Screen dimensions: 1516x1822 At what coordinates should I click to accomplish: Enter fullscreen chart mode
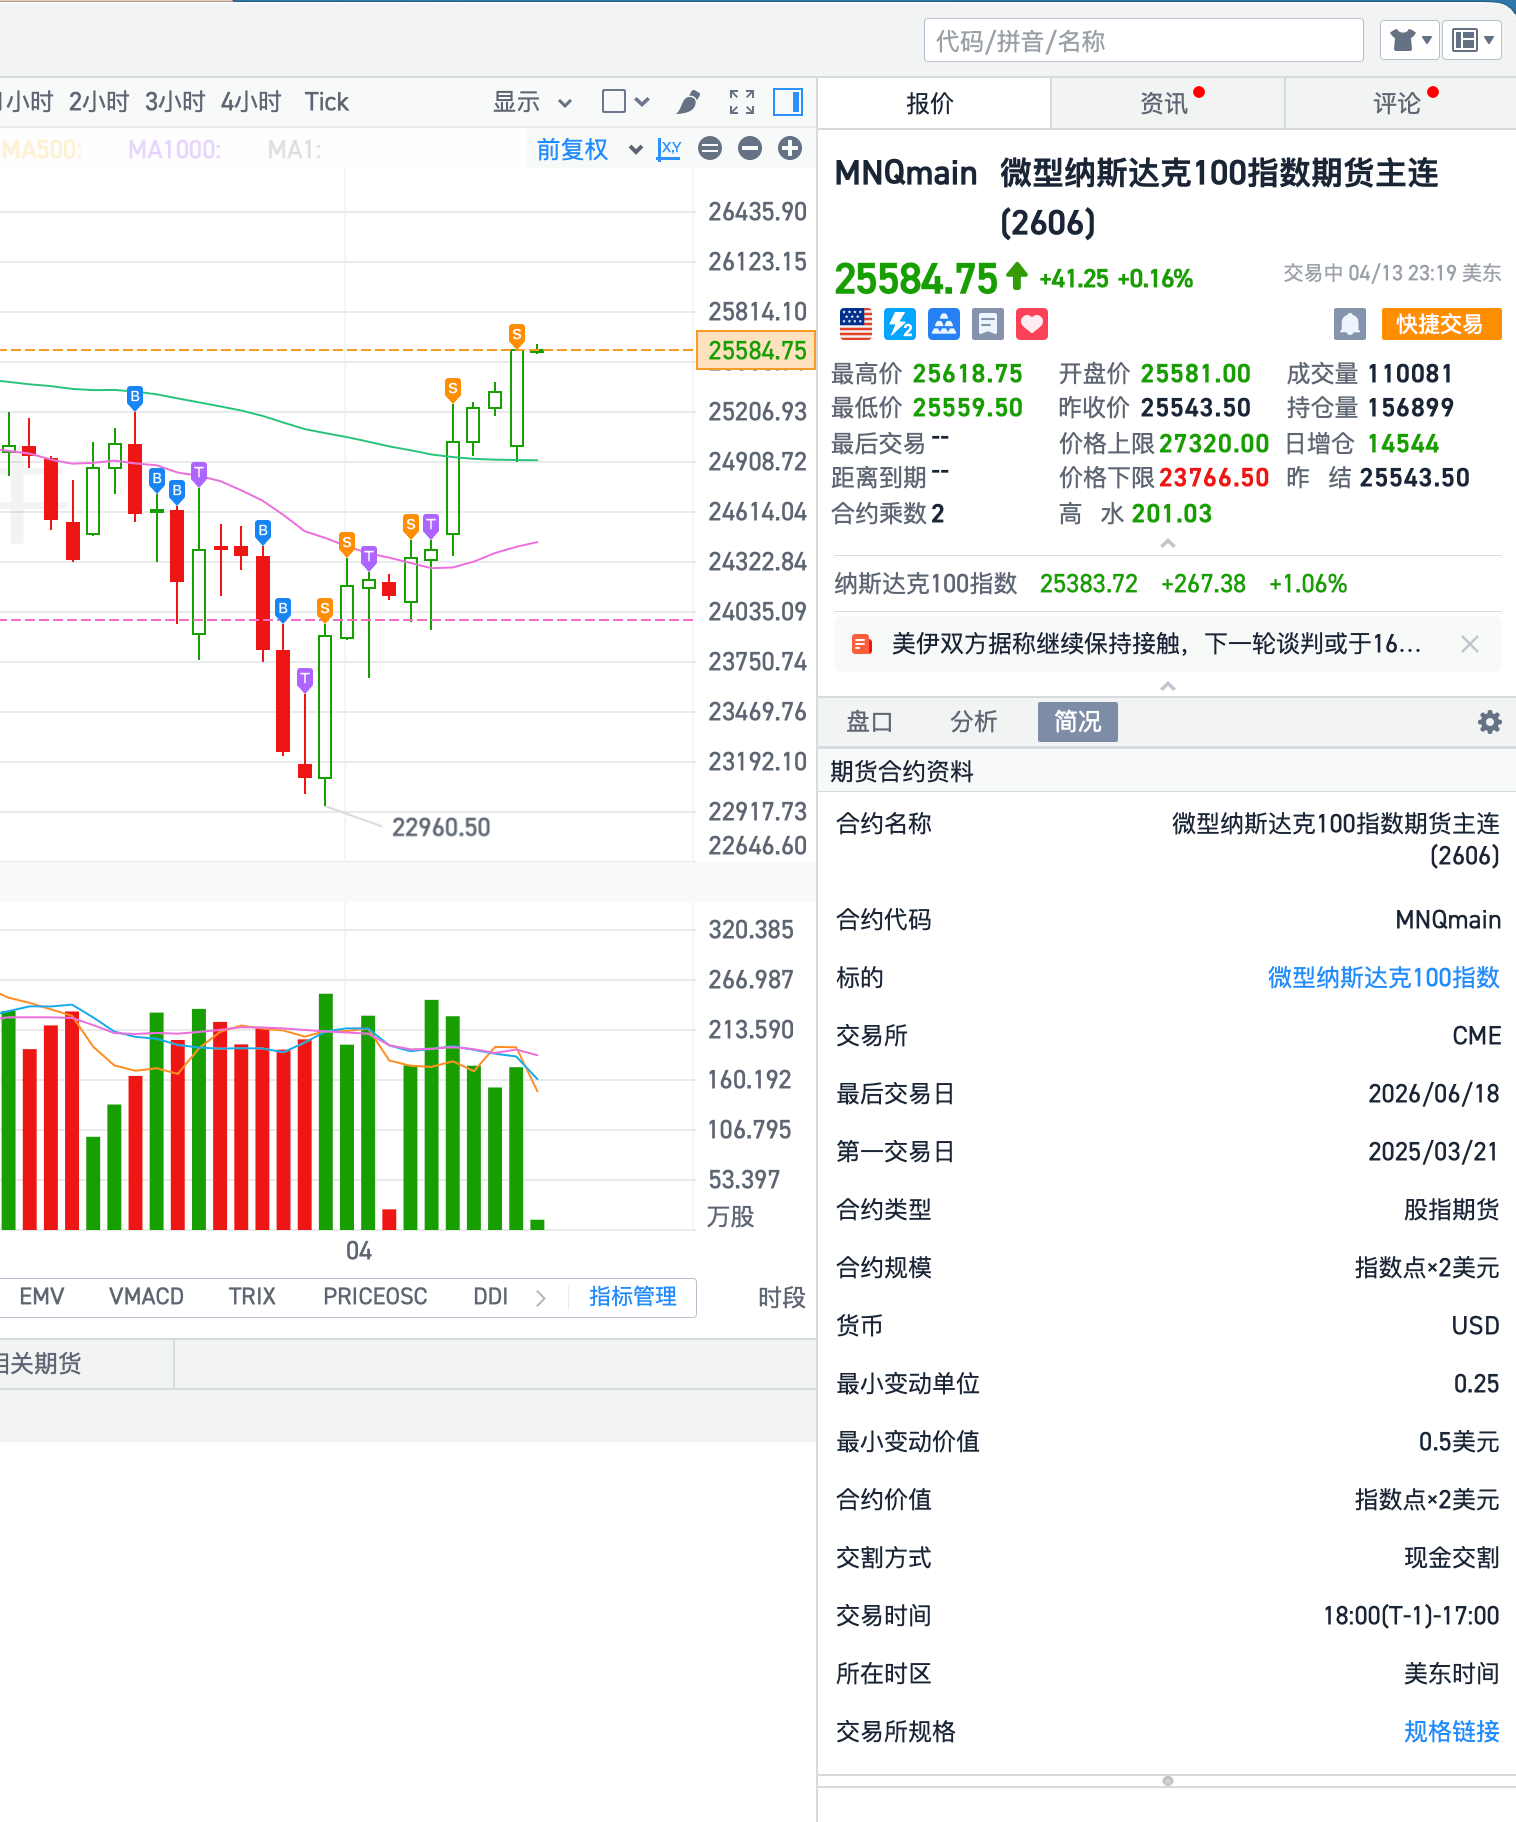[742, 102]
